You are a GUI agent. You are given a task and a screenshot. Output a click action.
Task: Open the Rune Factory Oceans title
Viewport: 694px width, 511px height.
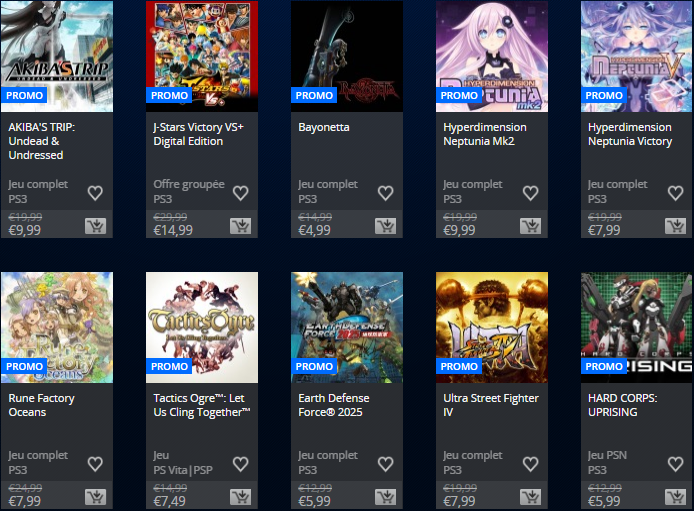coord(41,405)
